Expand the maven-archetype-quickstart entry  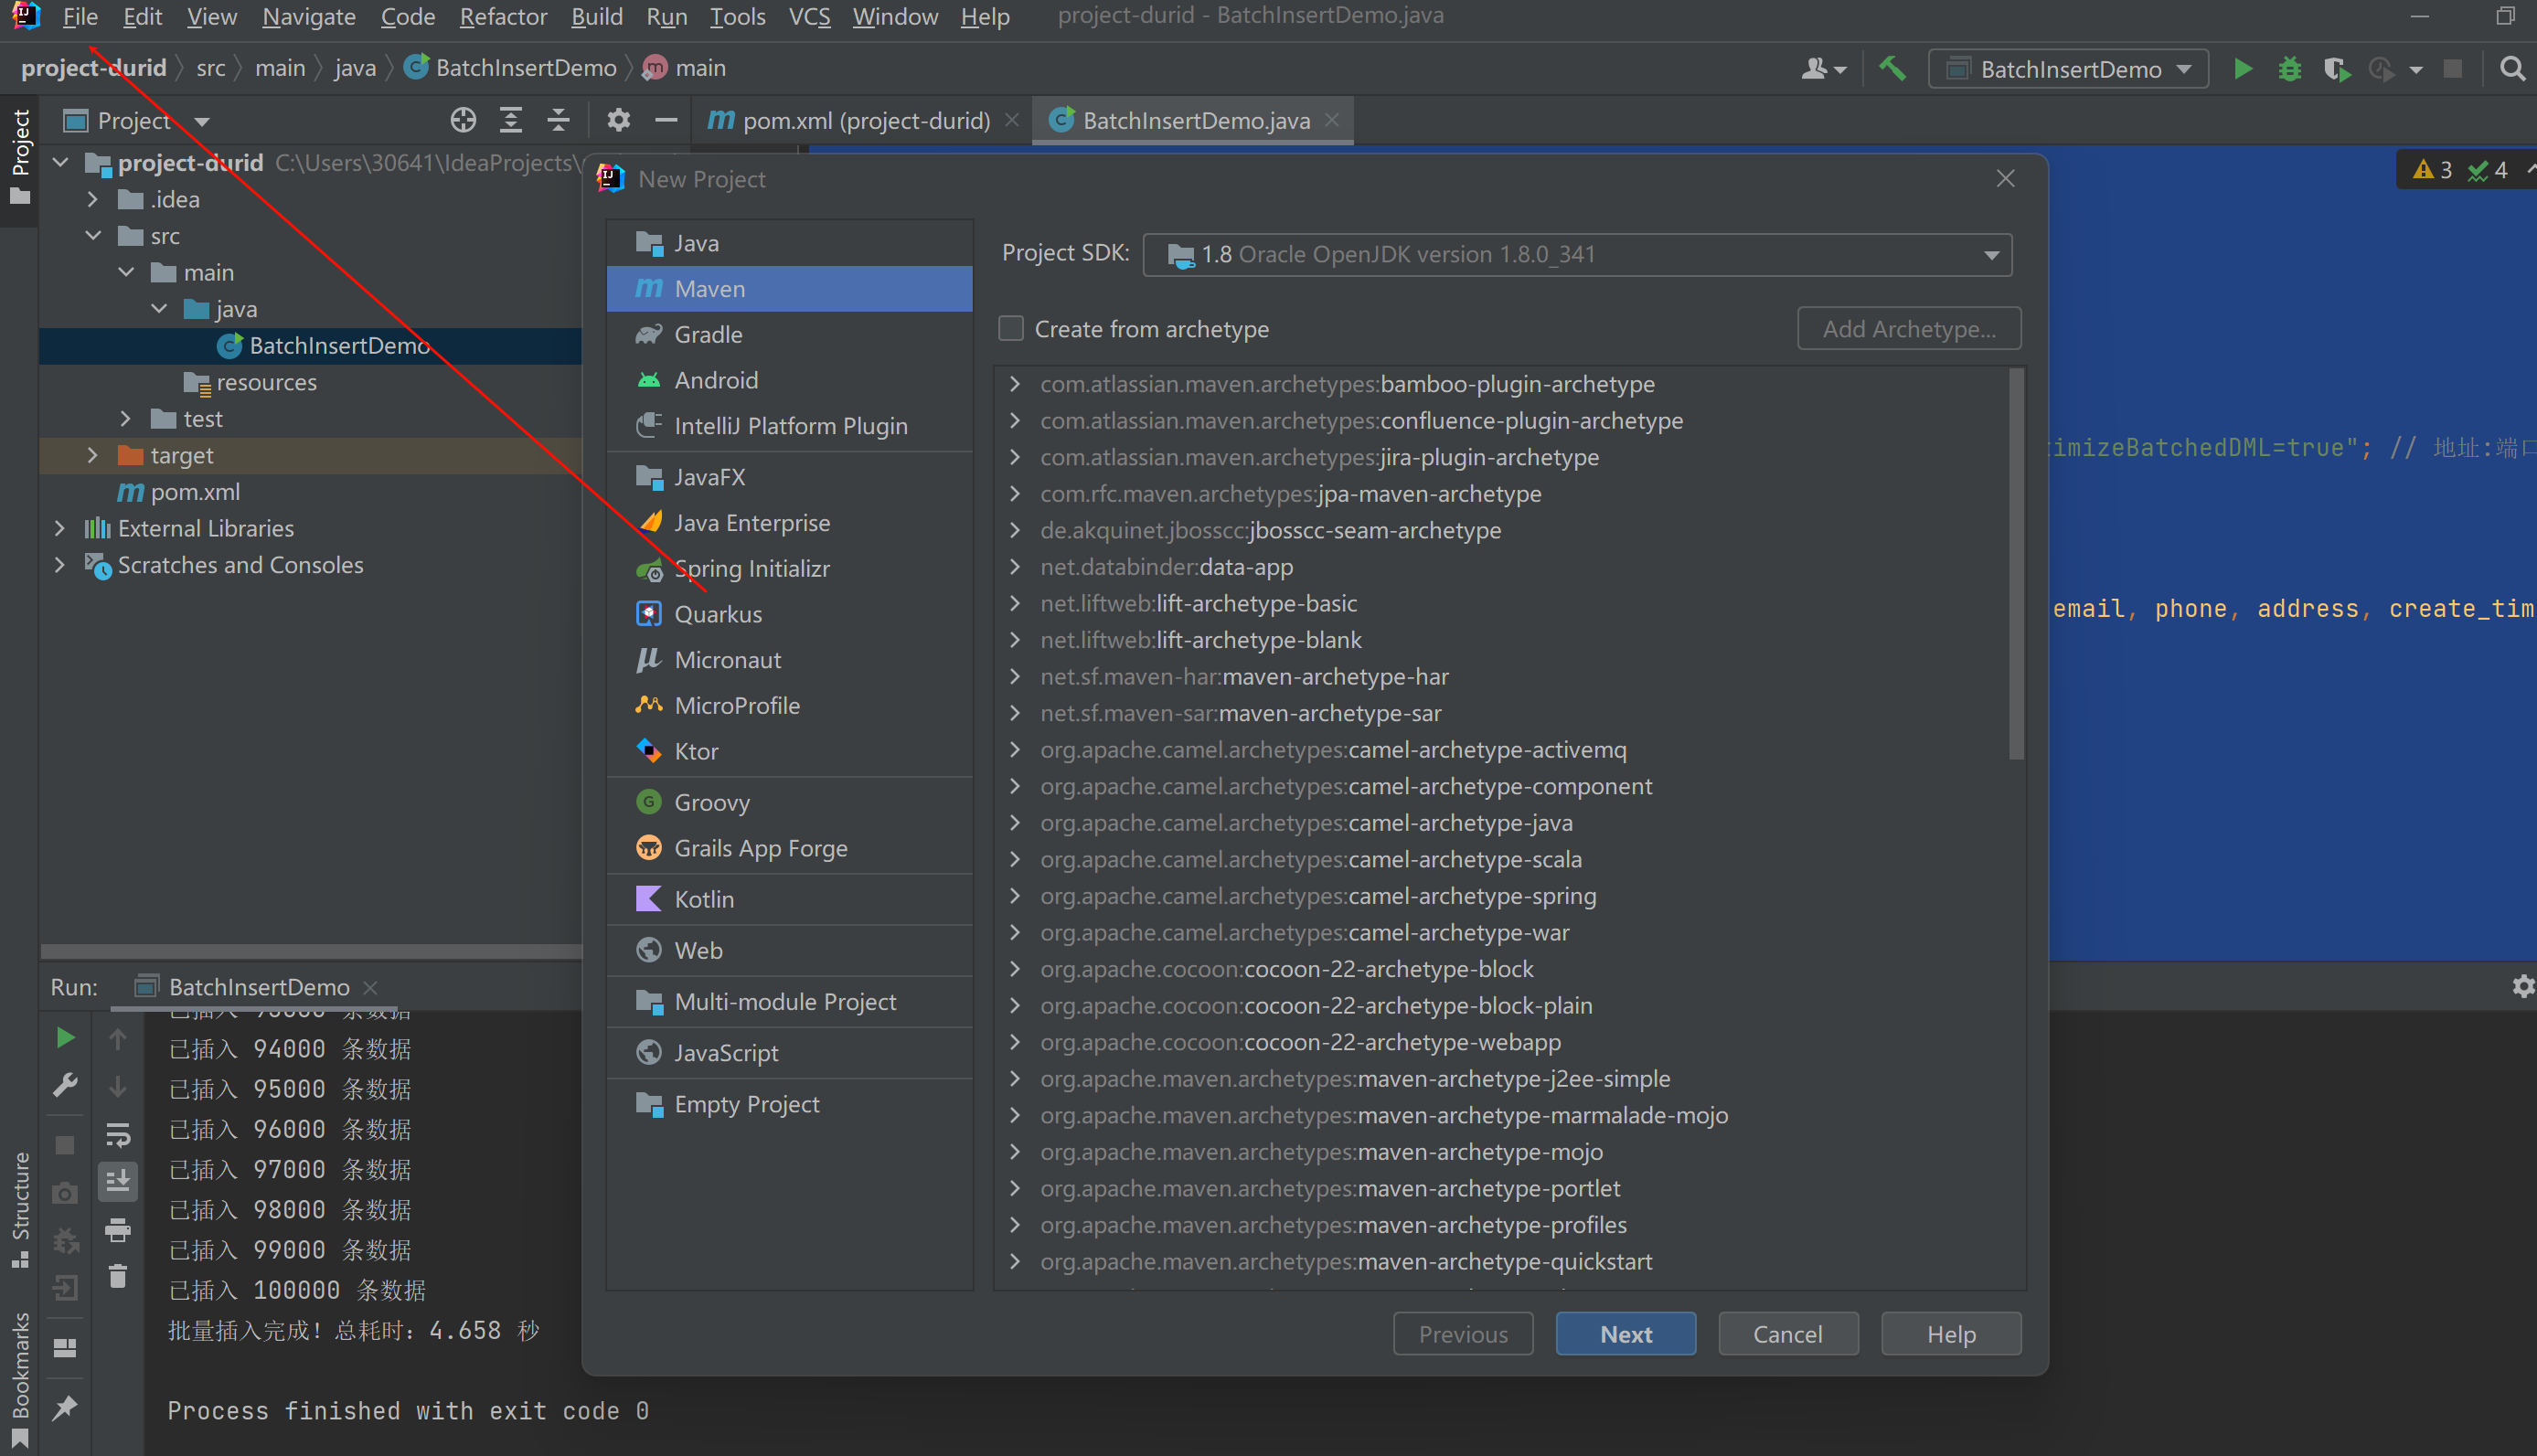point(1015,1262)
